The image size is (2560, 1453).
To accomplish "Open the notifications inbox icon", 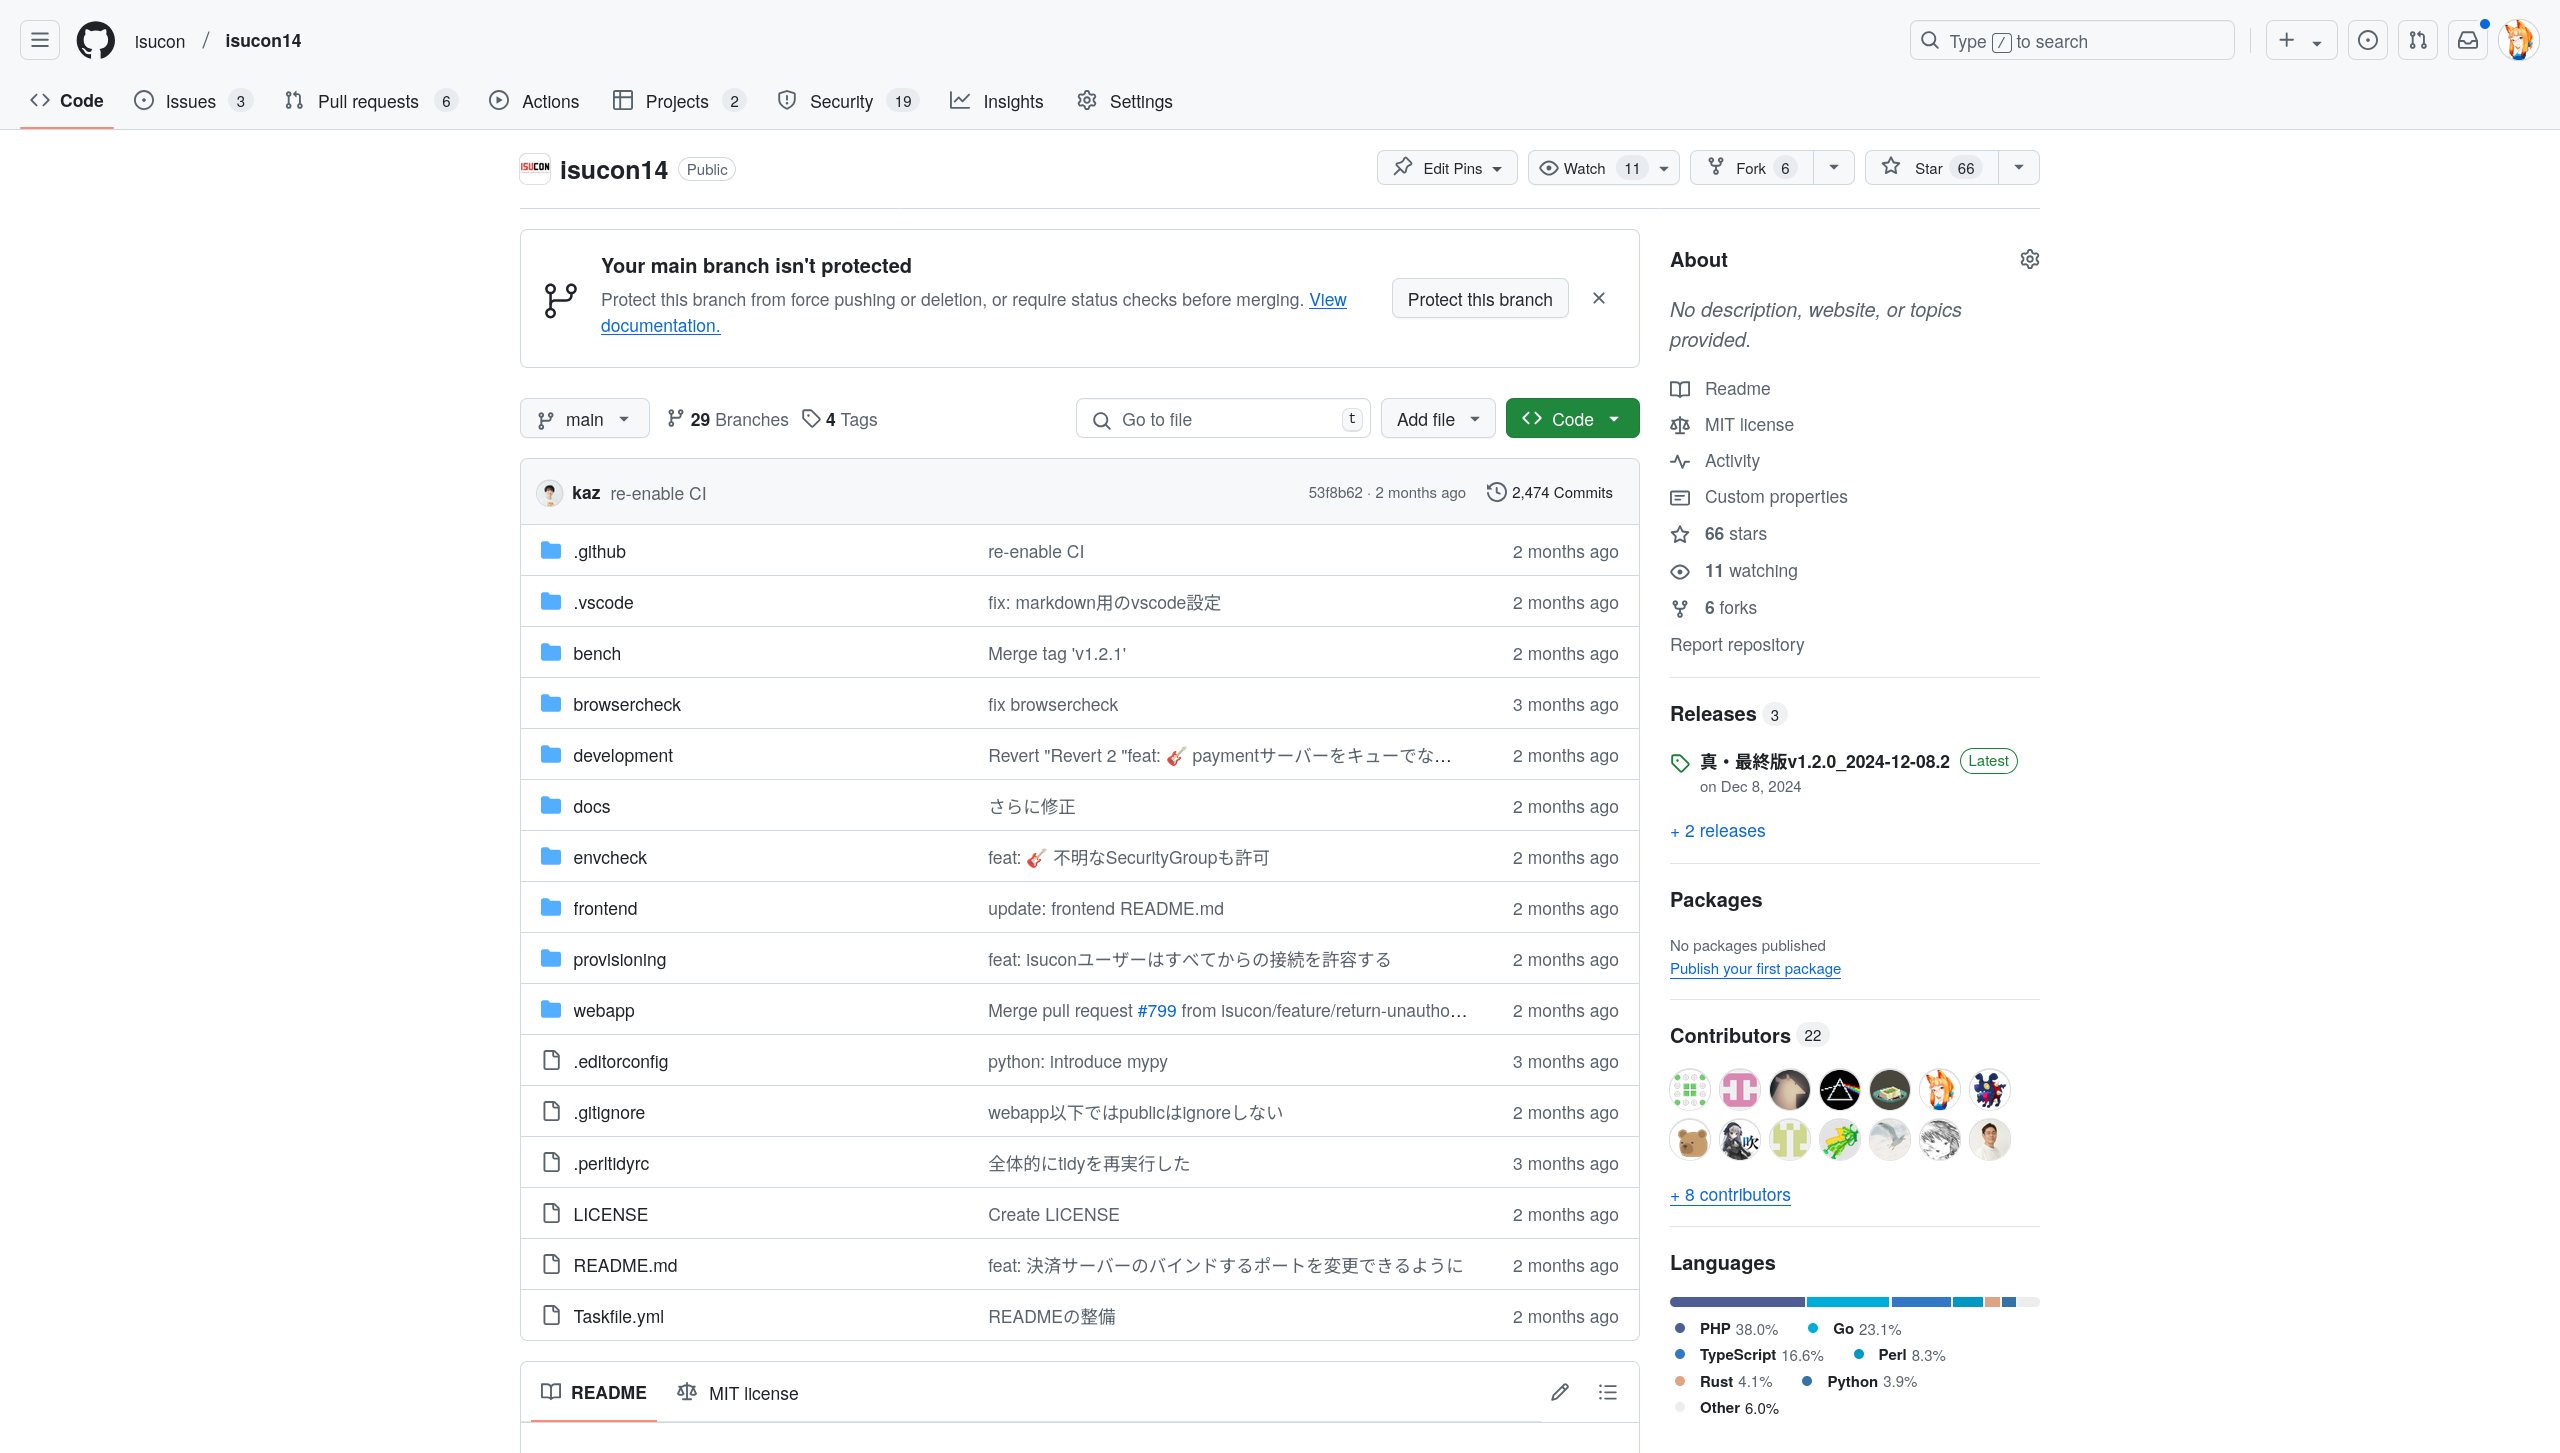I will coord(2468,40).
